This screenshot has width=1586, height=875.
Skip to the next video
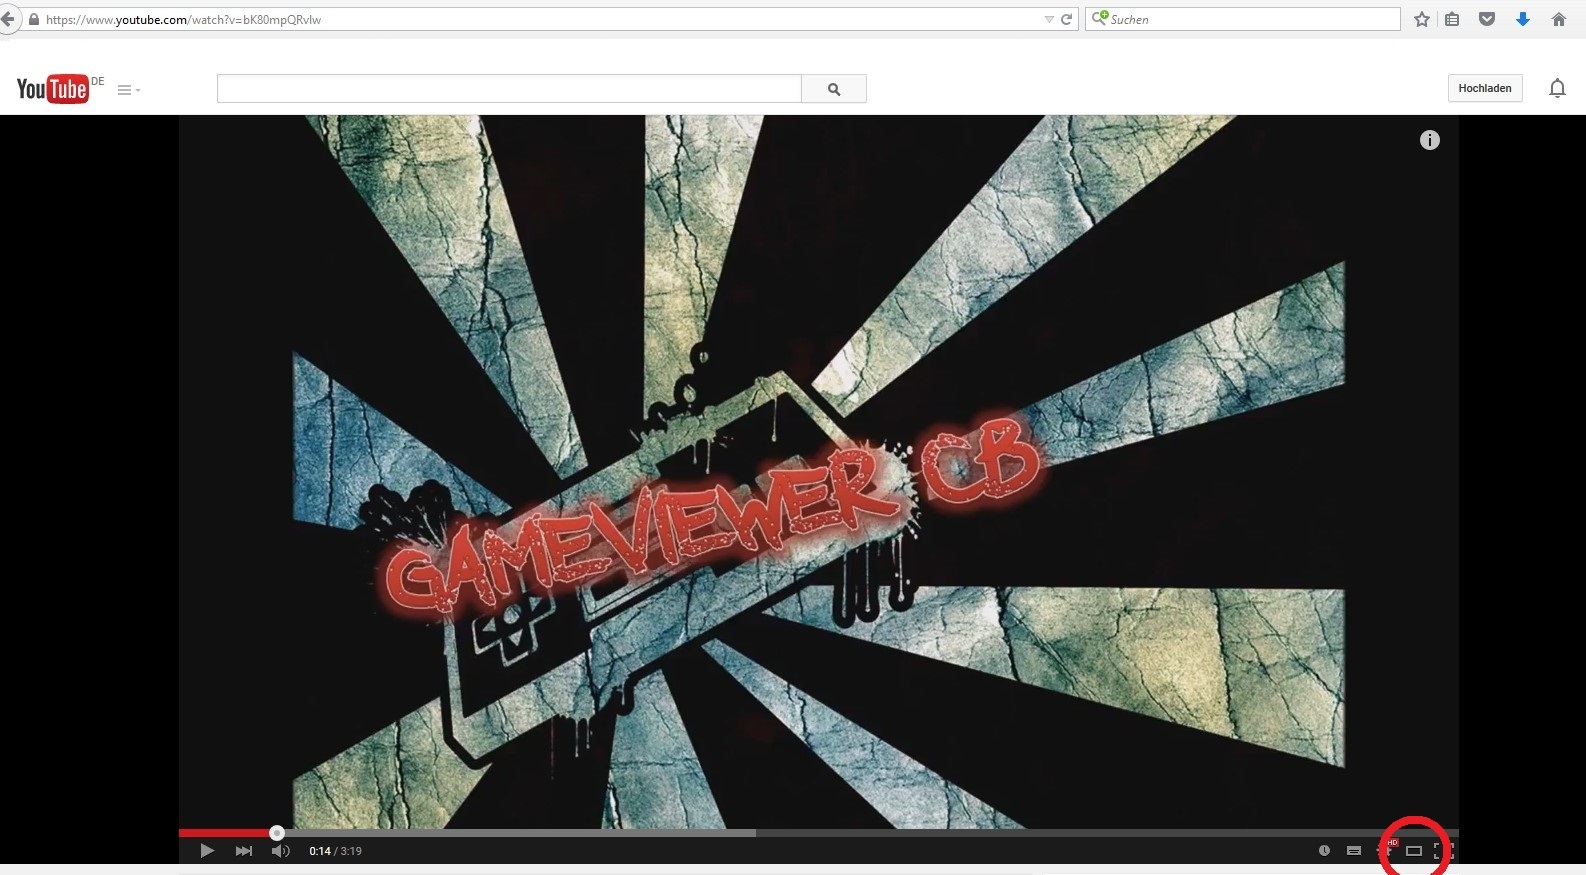click(x=243, y=851)
